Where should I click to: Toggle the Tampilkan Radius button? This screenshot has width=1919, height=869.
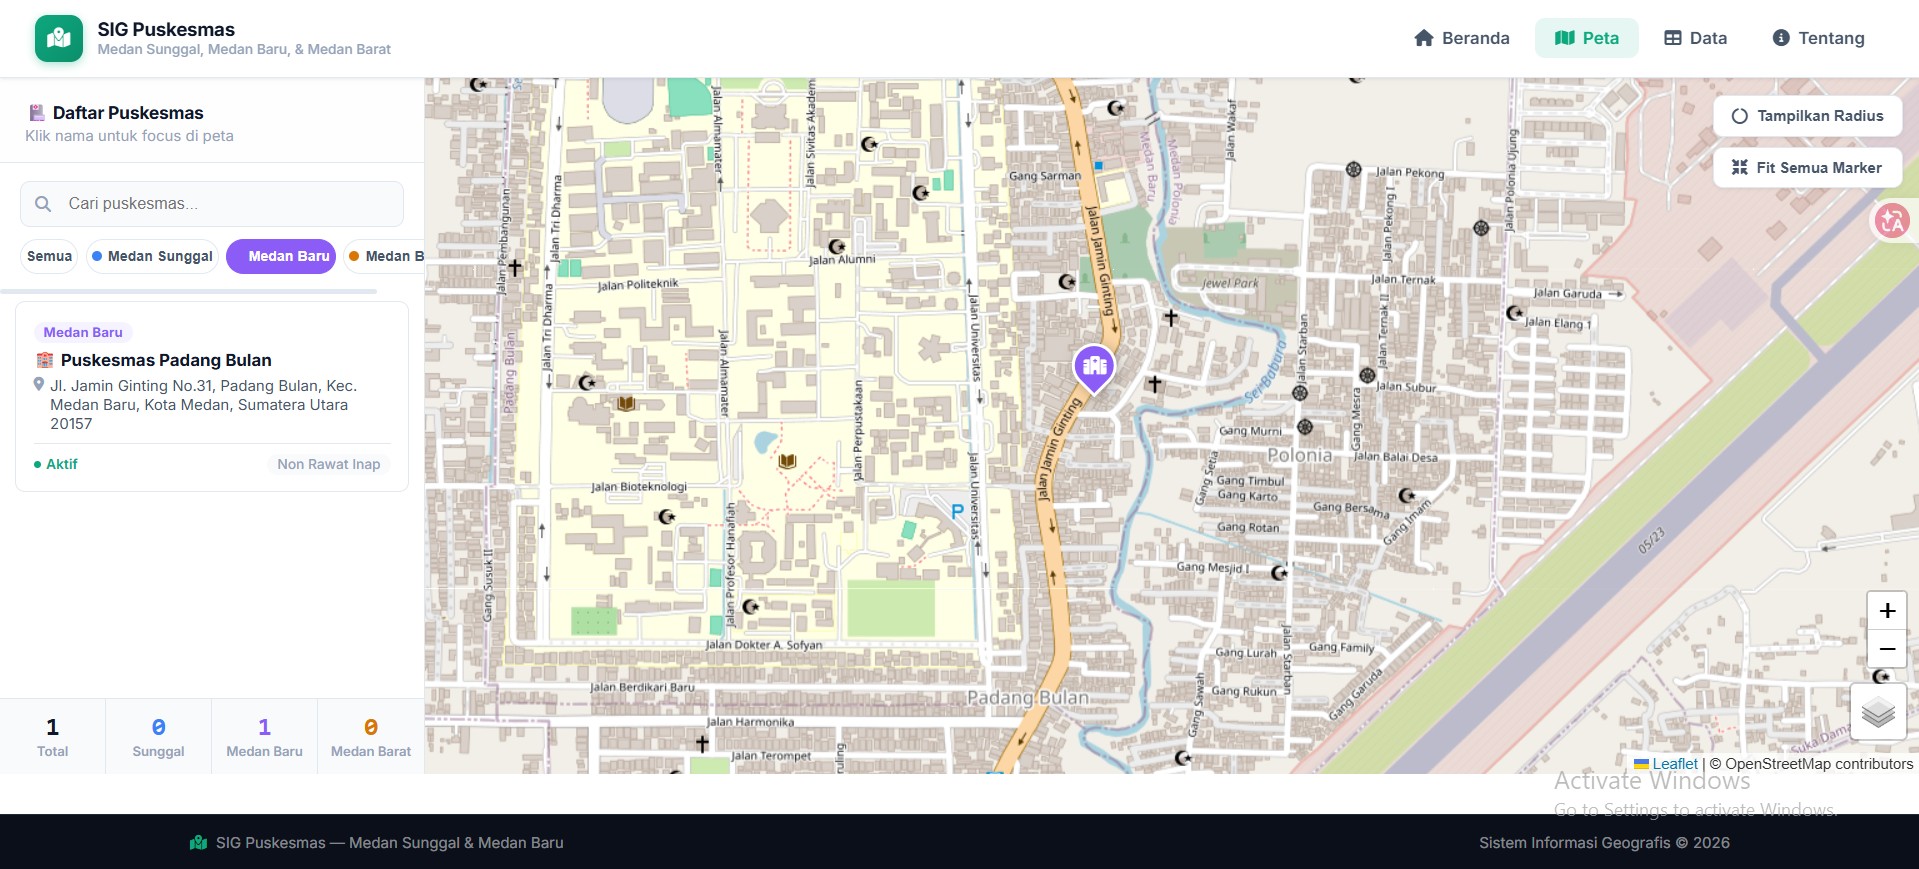[1807, 116]
